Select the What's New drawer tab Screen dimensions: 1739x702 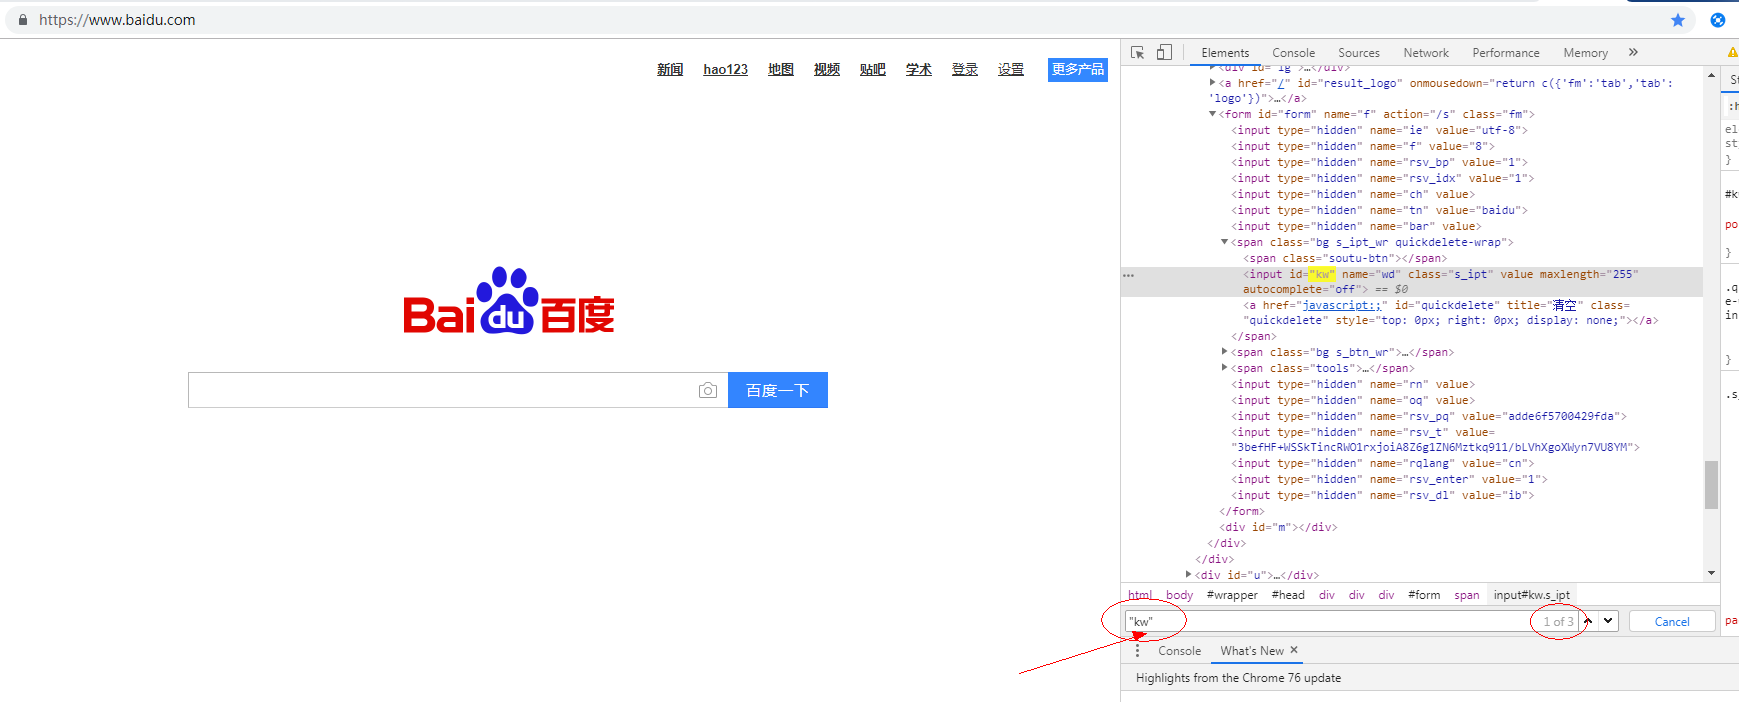coord(1252,651)
